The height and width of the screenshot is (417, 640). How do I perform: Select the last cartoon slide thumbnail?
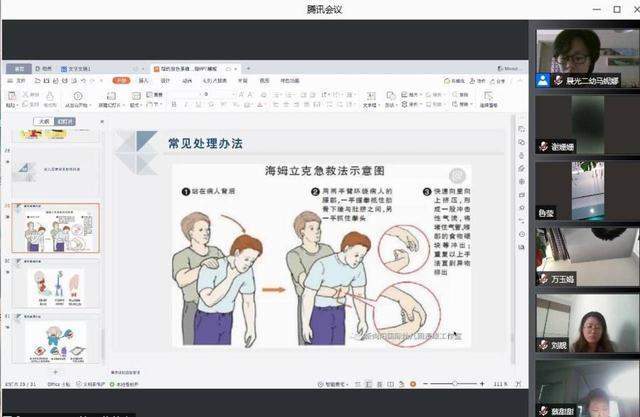pyautogui.click(x=56, y=339)
